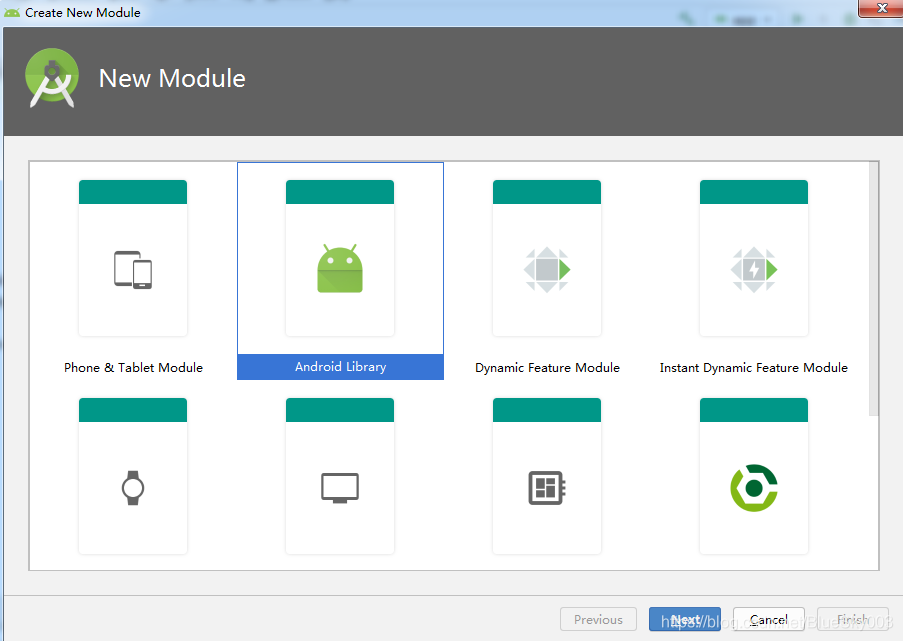
Task: Select the green circular logo module icon
Action: pos(754,488)
